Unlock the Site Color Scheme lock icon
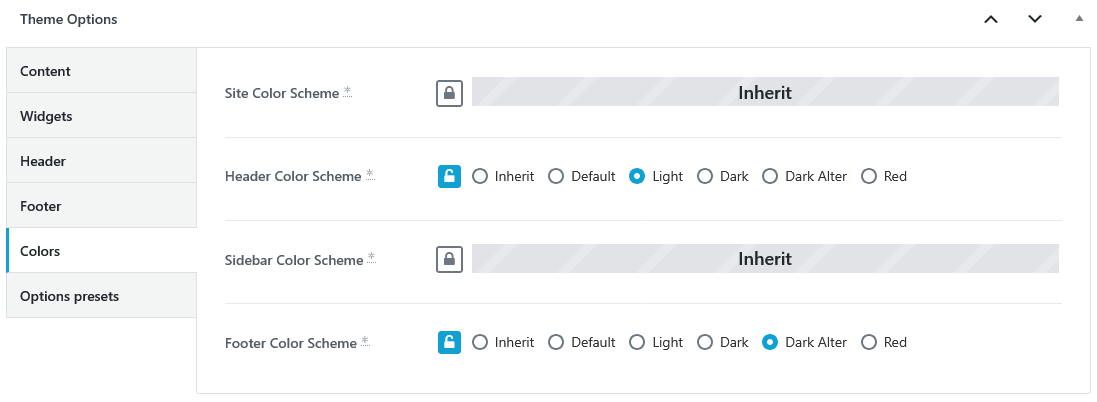Image resolution: width=1097 pixels, height=402 pixels. 449,93
